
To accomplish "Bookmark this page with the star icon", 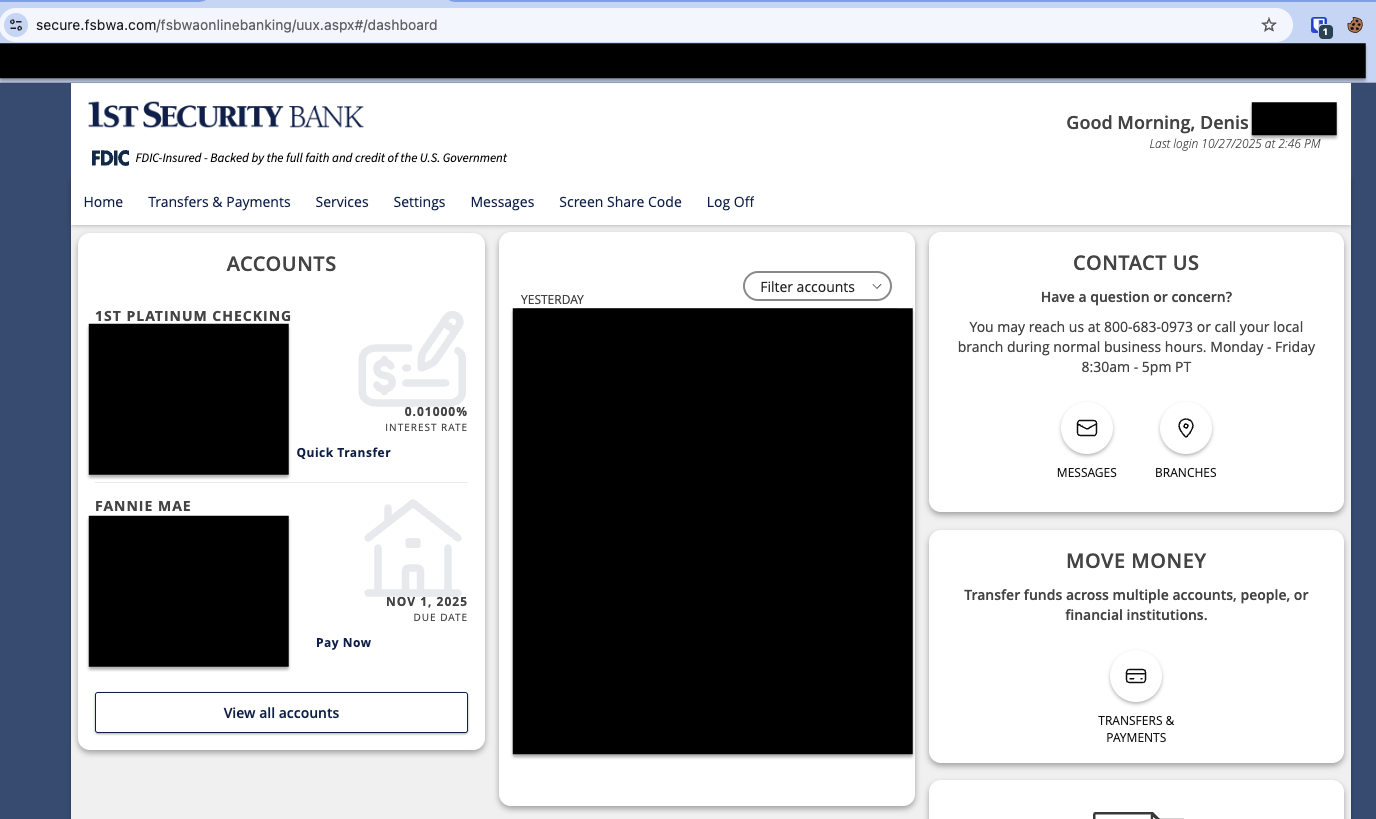I will tap(1269, 25).
